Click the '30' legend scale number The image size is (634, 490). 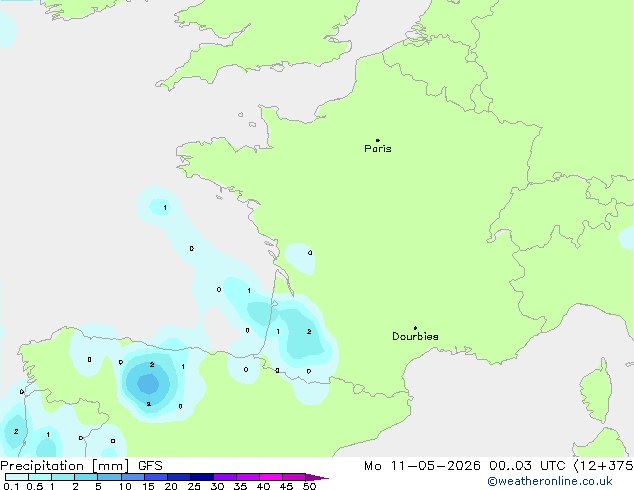[x=217, y=486]
